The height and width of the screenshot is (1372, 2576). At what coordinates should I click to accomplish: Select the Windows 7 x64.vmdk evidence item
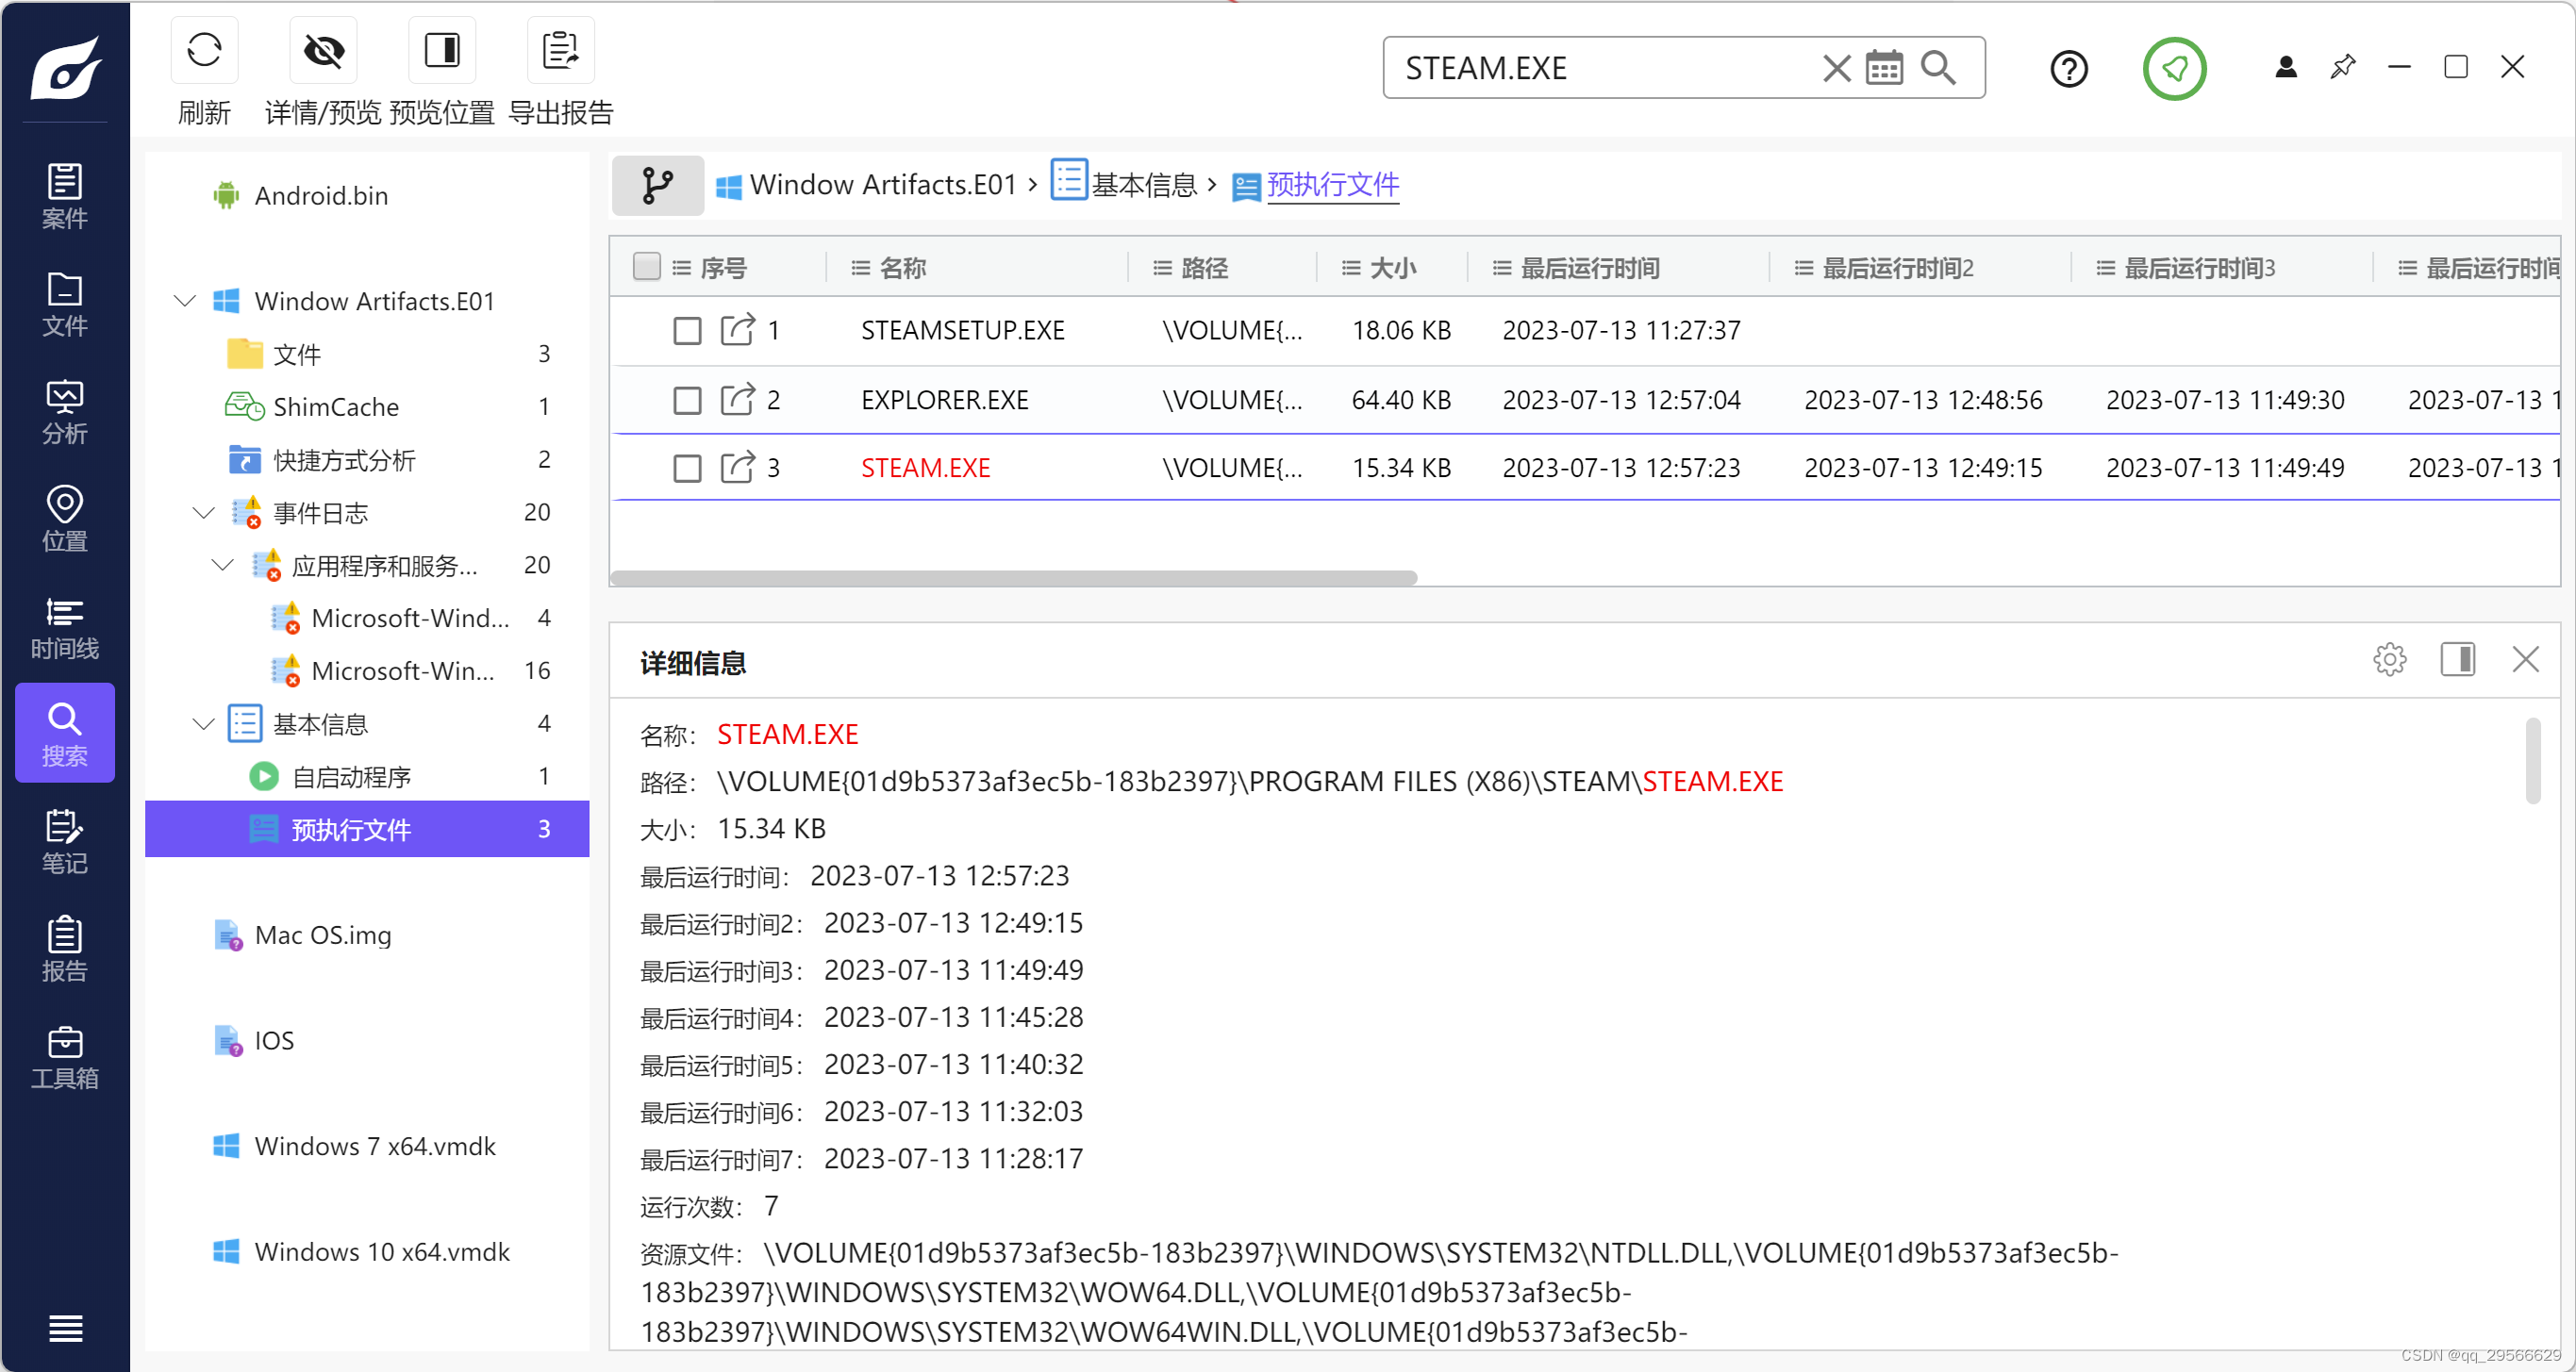[x=375, y=1146]
